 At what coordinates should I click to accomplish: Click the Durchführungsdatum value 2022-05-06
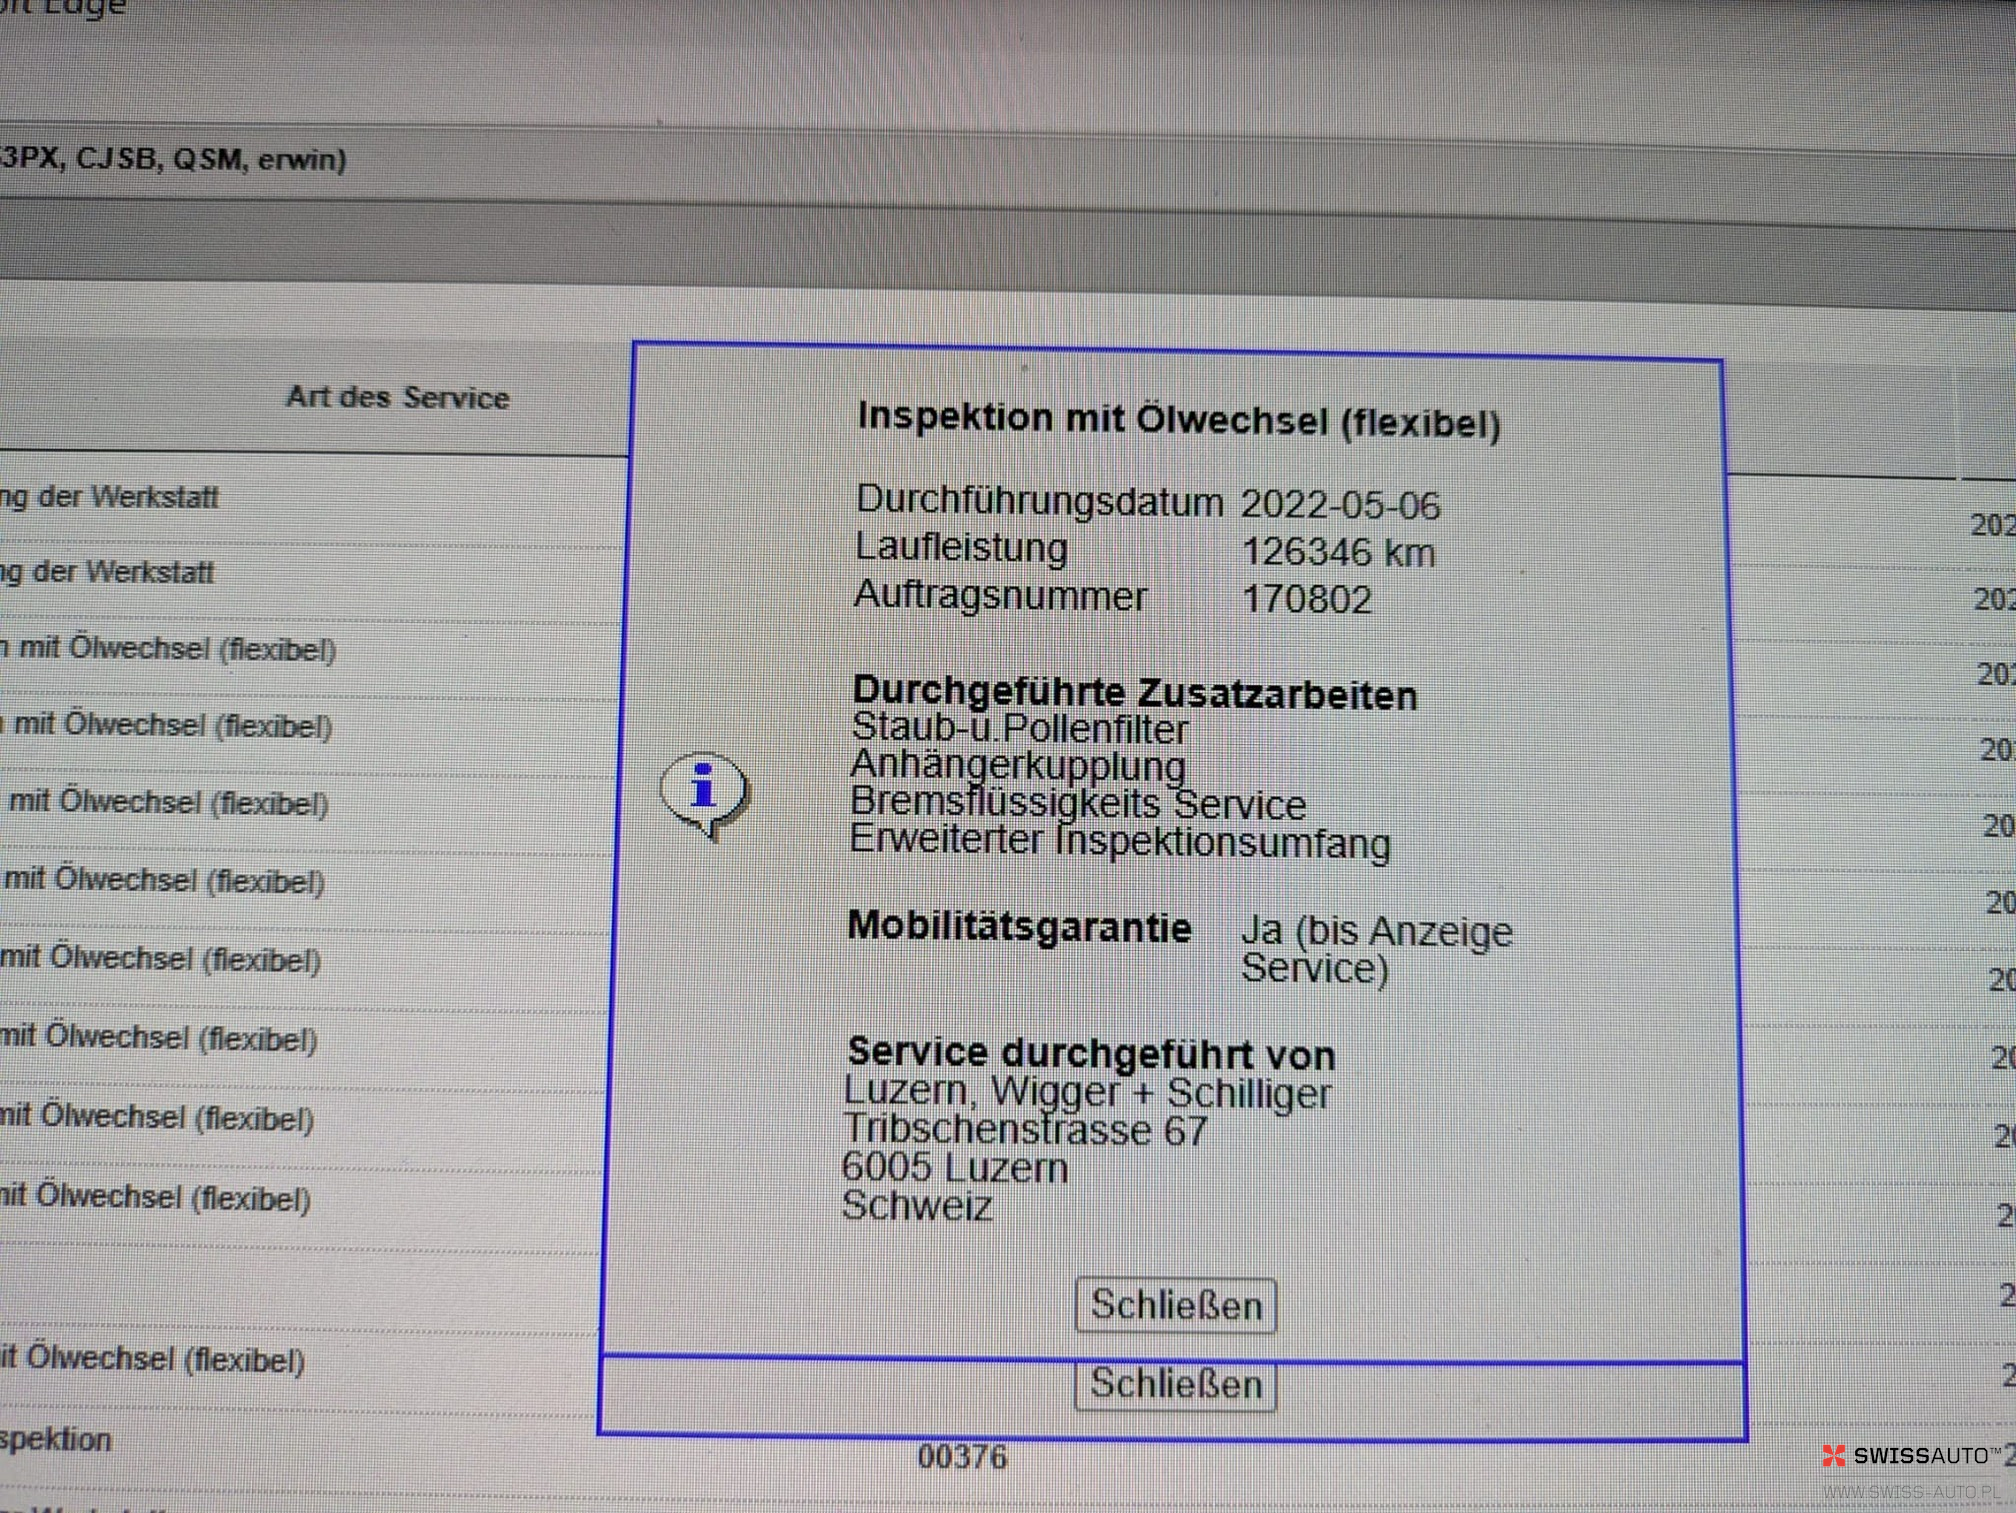pyautogui.click(x=1340, y=505)
